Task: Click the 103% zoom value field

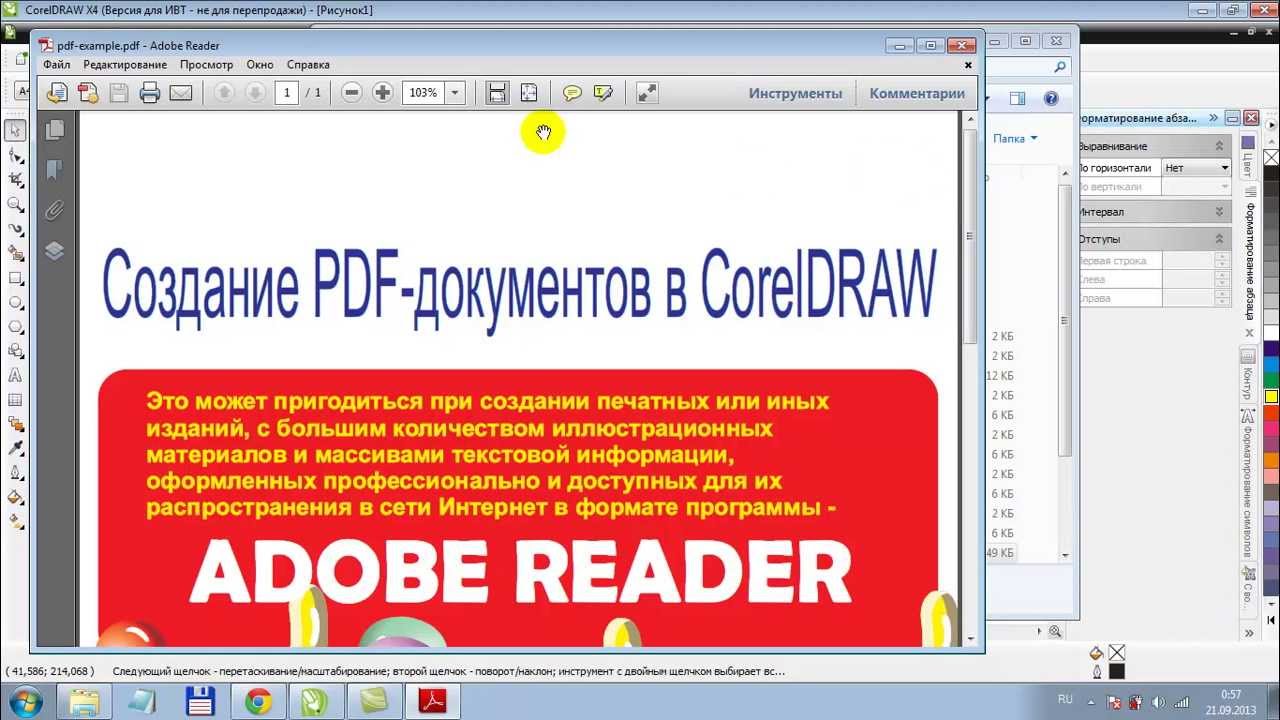Action: pyautogui.click(x=424, y=93)
